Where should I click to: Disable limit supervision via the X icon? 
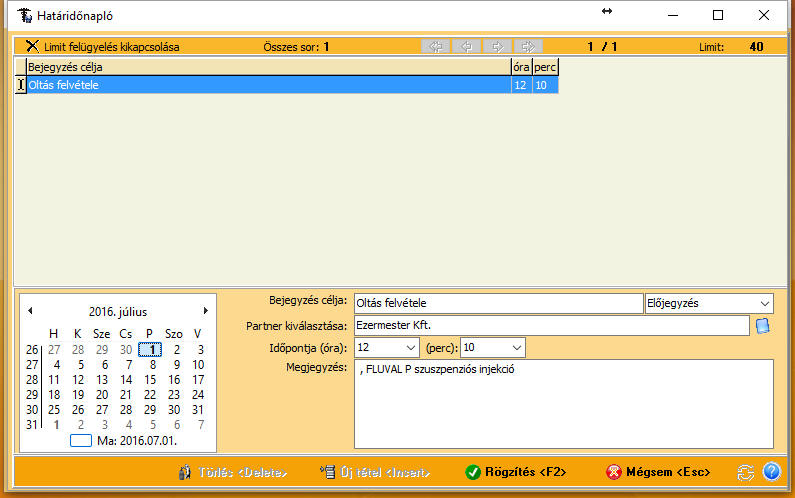point(32,46)
